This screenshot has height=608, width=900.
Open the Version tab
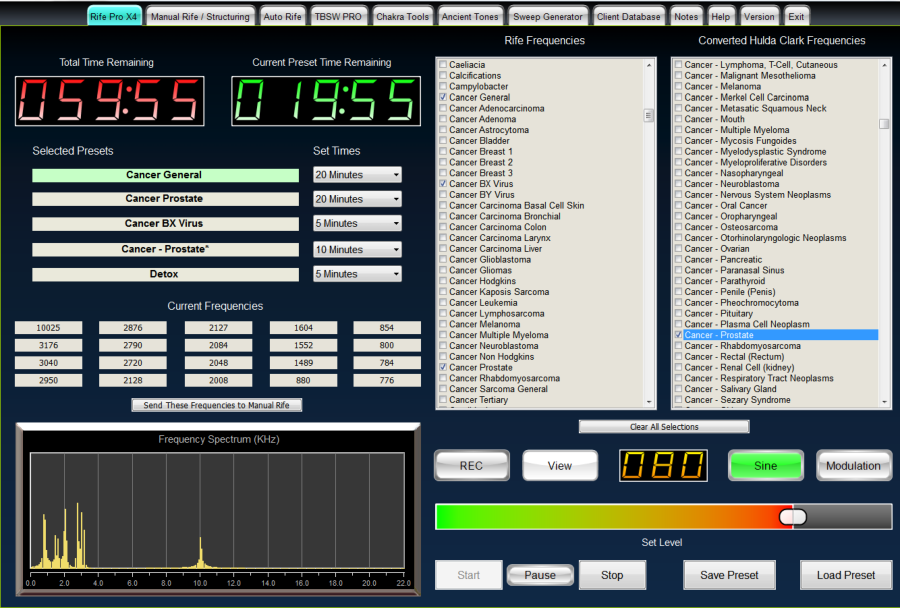click(759, 16)
